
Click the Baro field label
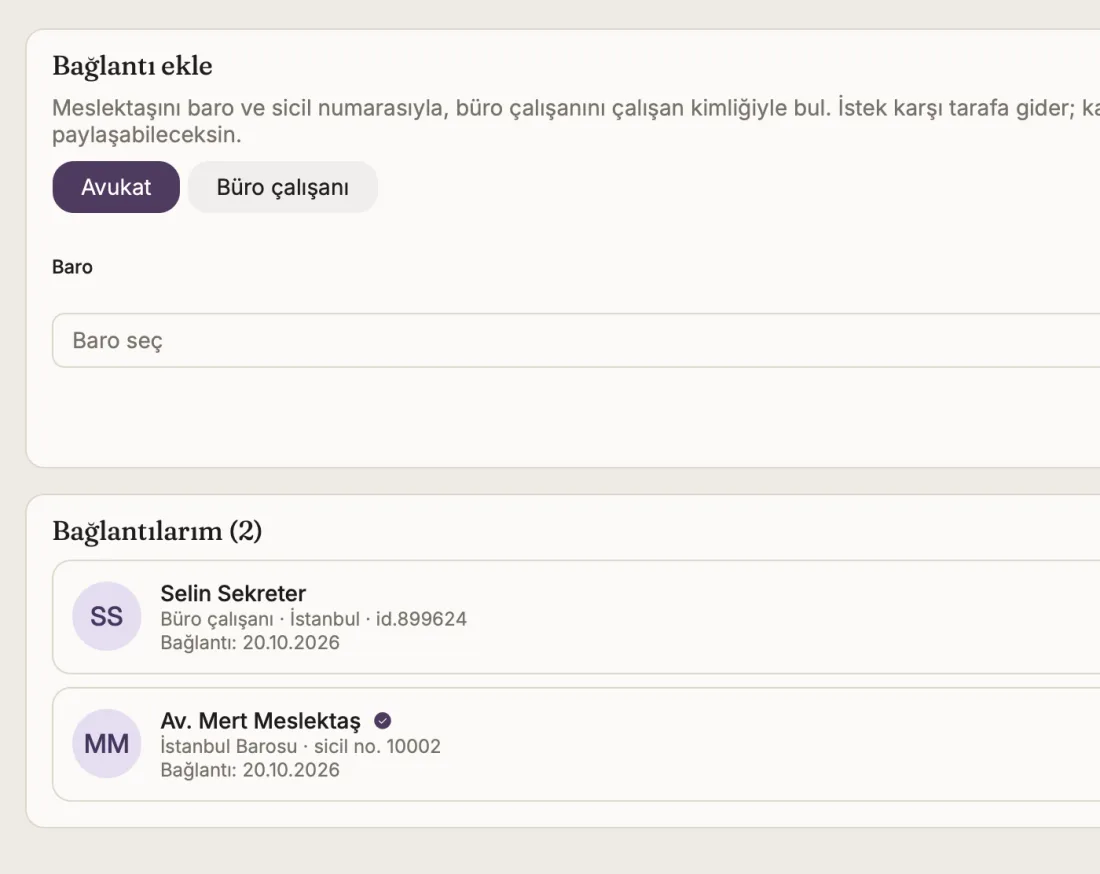(x=72, y=267)
